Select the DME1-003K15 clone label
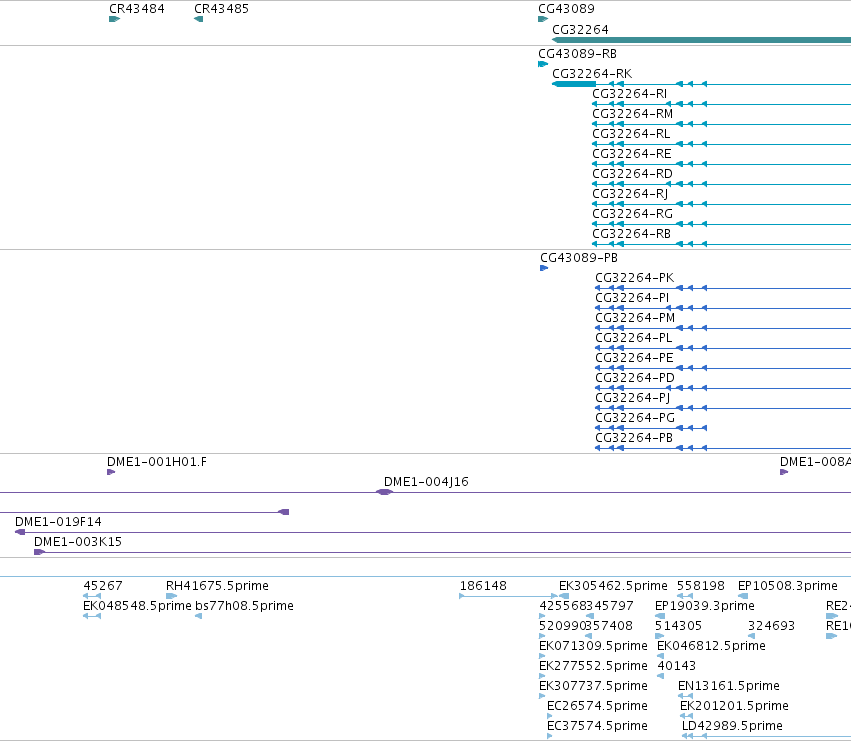Image resolution: width=851 pixels, height=741 pixels. pos(78,541)
